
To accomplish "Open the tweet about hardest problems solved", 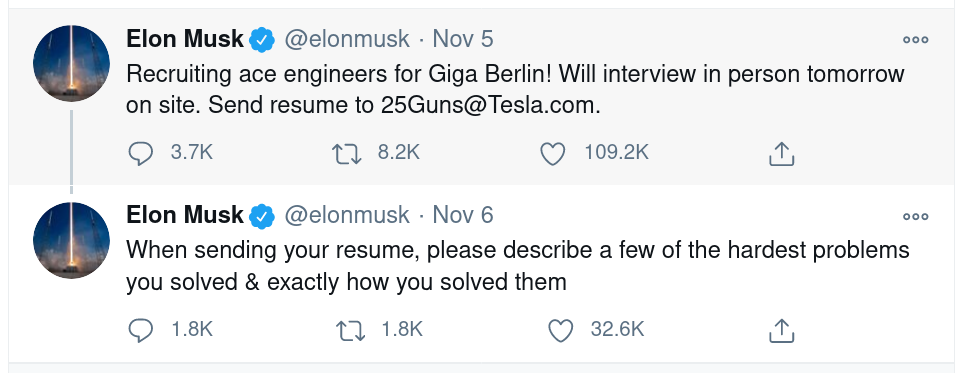I will (517, 266).
